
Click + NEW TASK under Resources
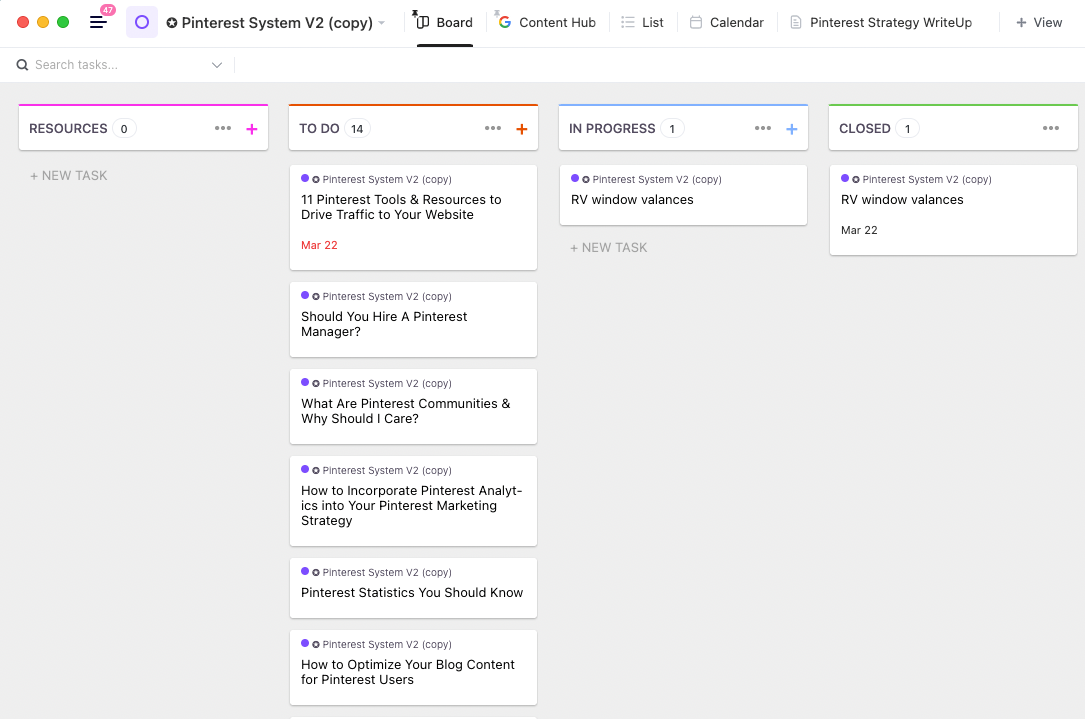pos(69,176)
